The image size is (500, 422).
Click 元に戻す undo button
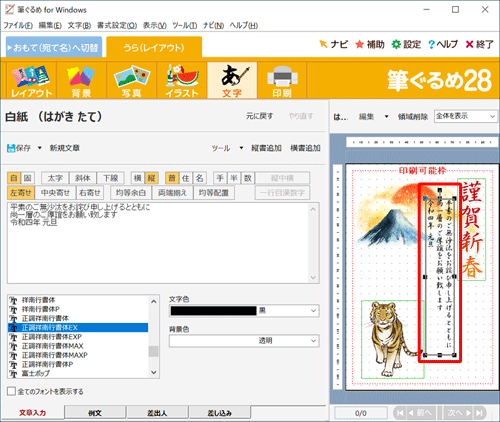point(259,116)
